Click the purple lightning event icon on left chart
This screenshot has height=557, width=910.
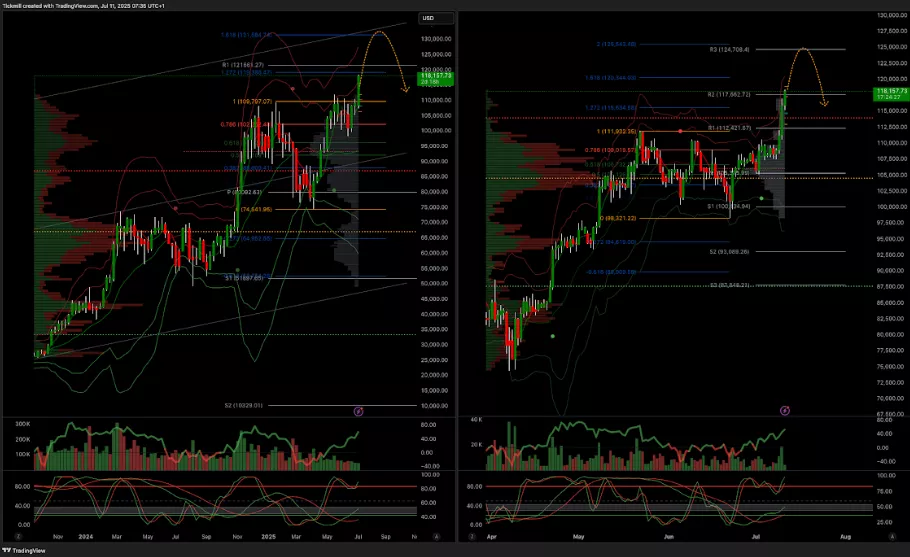click(x=359, y=411)
